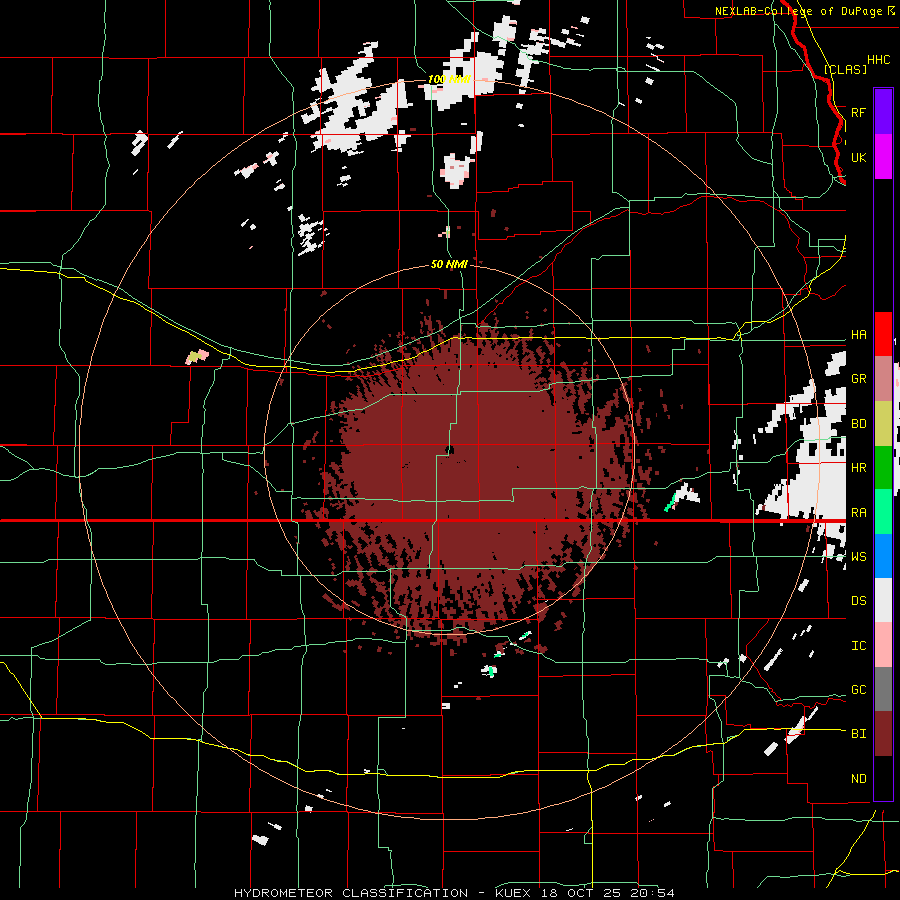The width and height of the screenshot is (900, 900).
Task: Click the brown BI legend swatch
Action: (x=883, y=734)
